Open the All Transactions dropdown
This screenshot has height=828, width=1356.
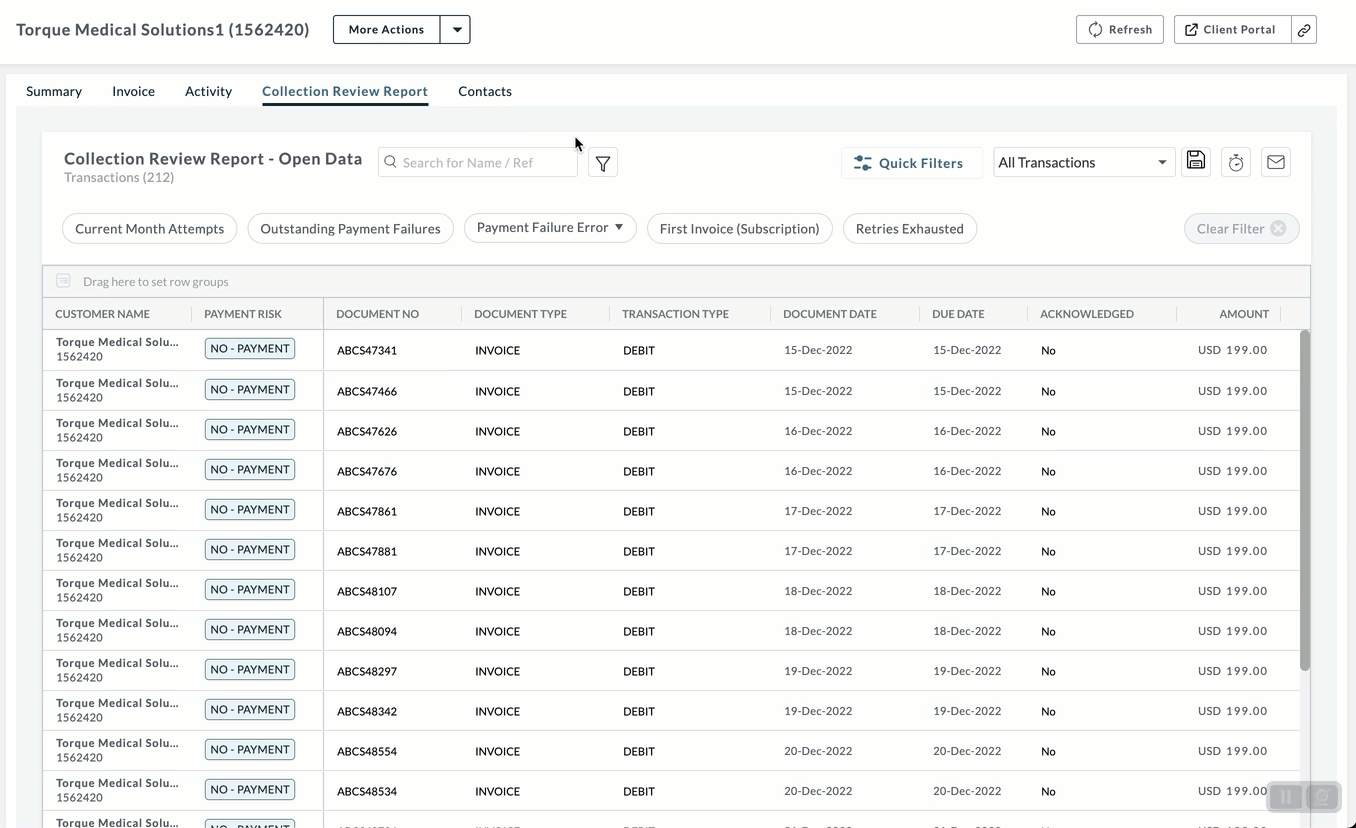[x=1083, y=162]
